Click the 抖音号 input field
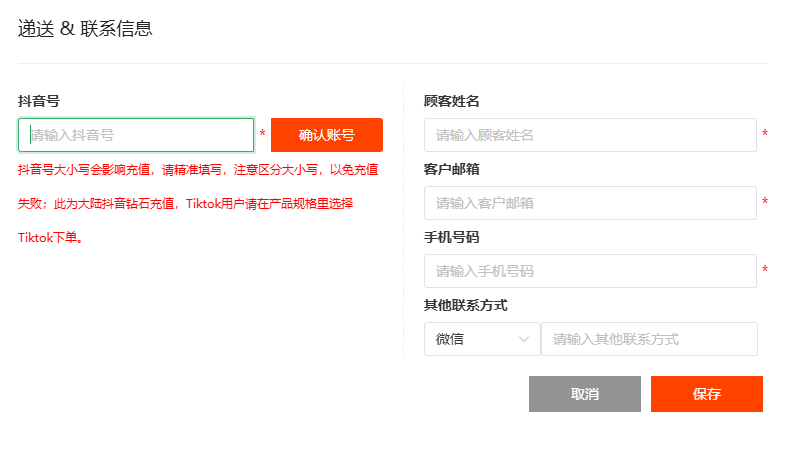 point(136,135)
